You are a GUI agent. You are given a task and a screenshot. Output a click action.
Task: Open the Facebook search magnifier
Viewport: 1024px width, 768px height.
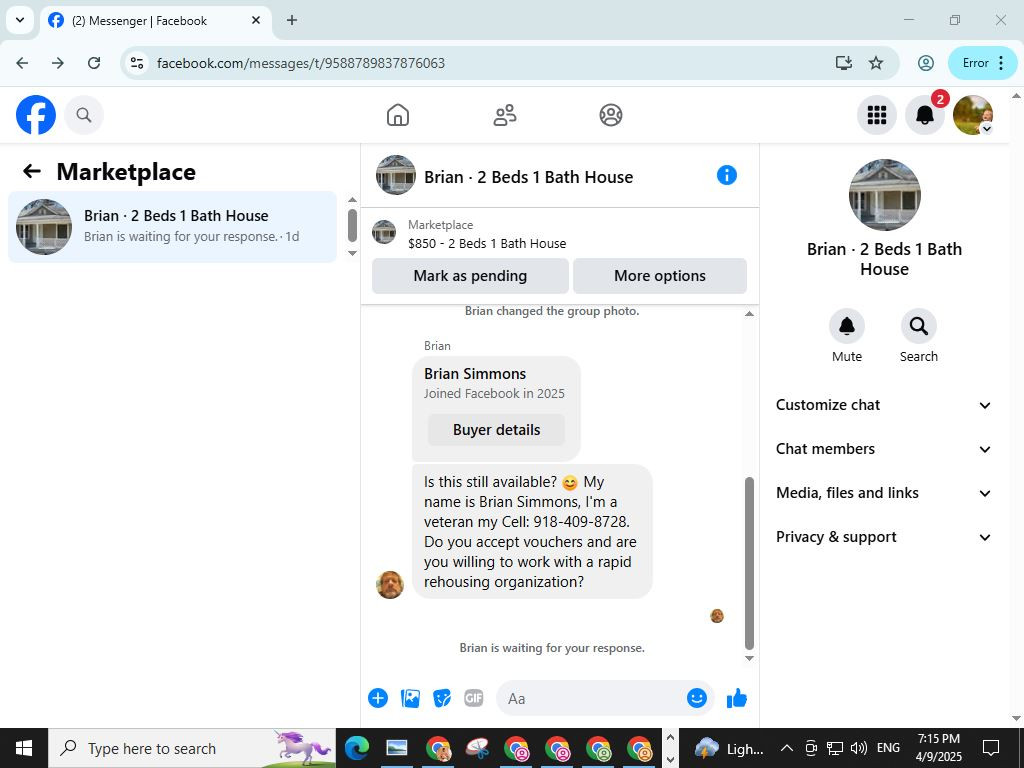(84, 115)
